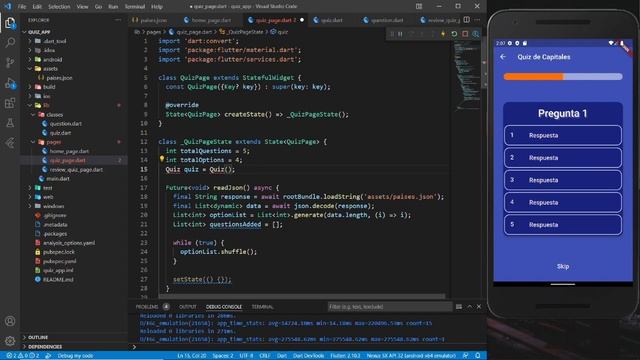Image resolution: width=640 pixels, height=360 pixels.
Task: Pause debugging from debug toolbar
Action: tap(400, 34)
